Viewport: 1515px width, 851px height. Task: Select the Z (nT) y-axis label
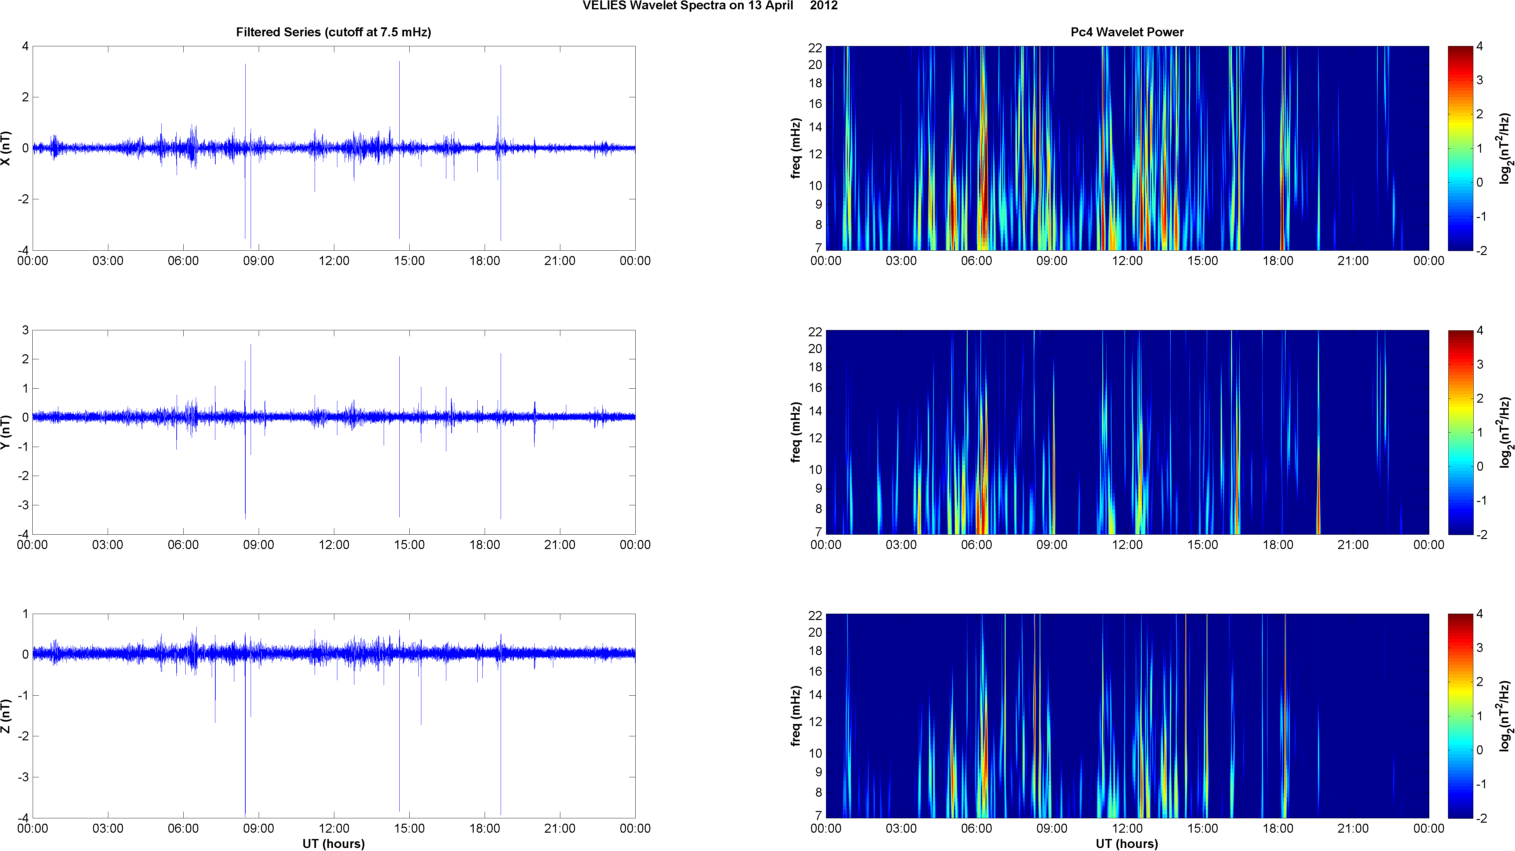tap(7, 716)
